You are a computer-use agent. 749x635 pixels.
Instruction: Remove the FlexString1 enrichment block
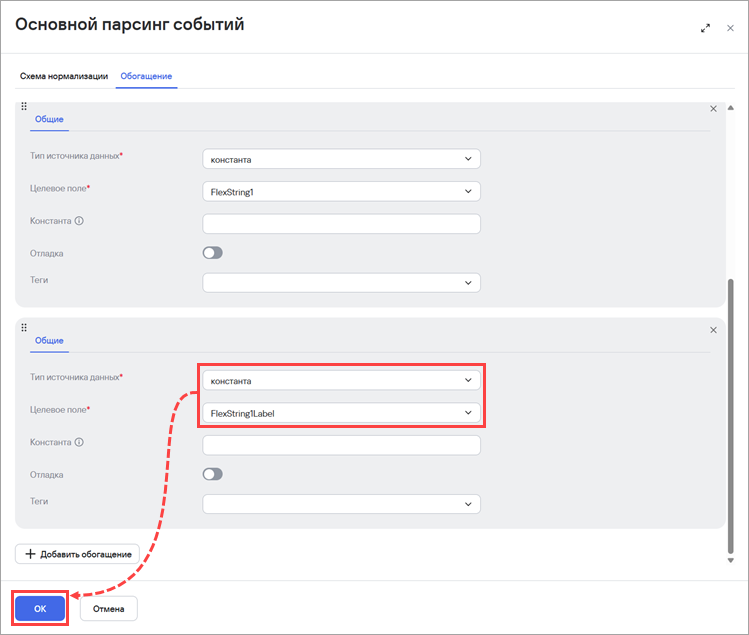coord(713,109)
